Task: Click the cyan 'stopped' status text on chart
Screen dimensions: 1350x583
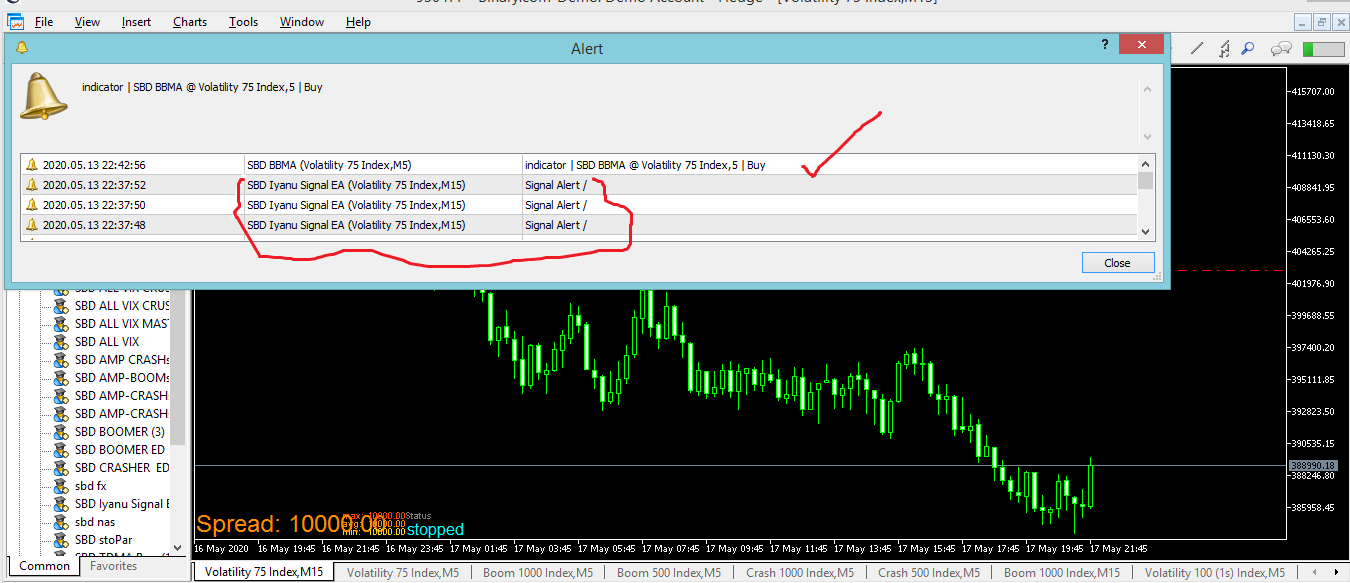Action: tap(435, 530)
